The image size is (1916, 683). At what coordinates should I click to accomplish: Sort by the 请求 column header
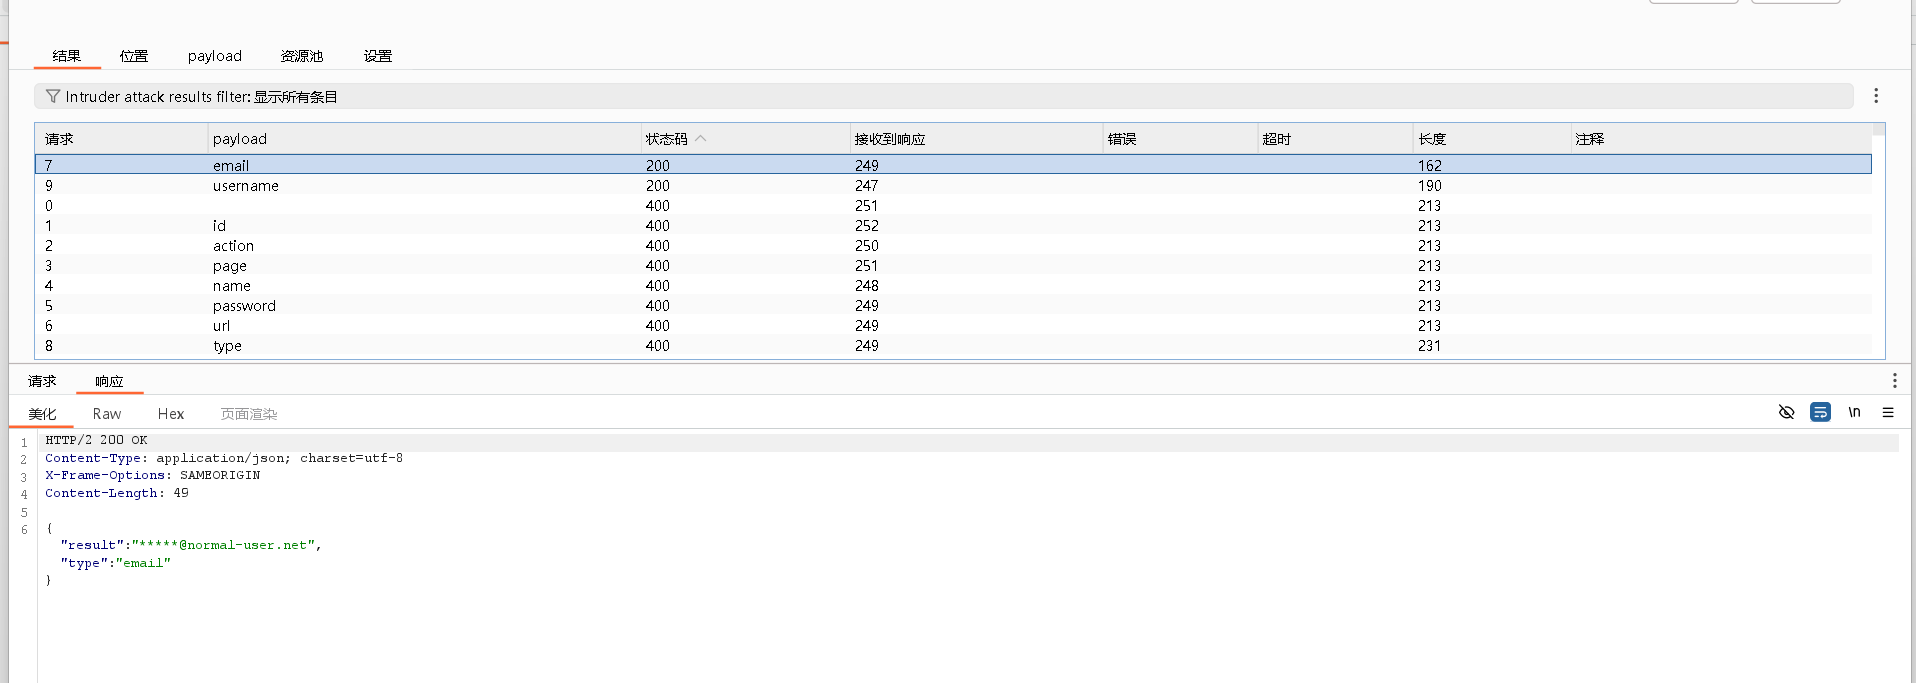click(121, 139)
